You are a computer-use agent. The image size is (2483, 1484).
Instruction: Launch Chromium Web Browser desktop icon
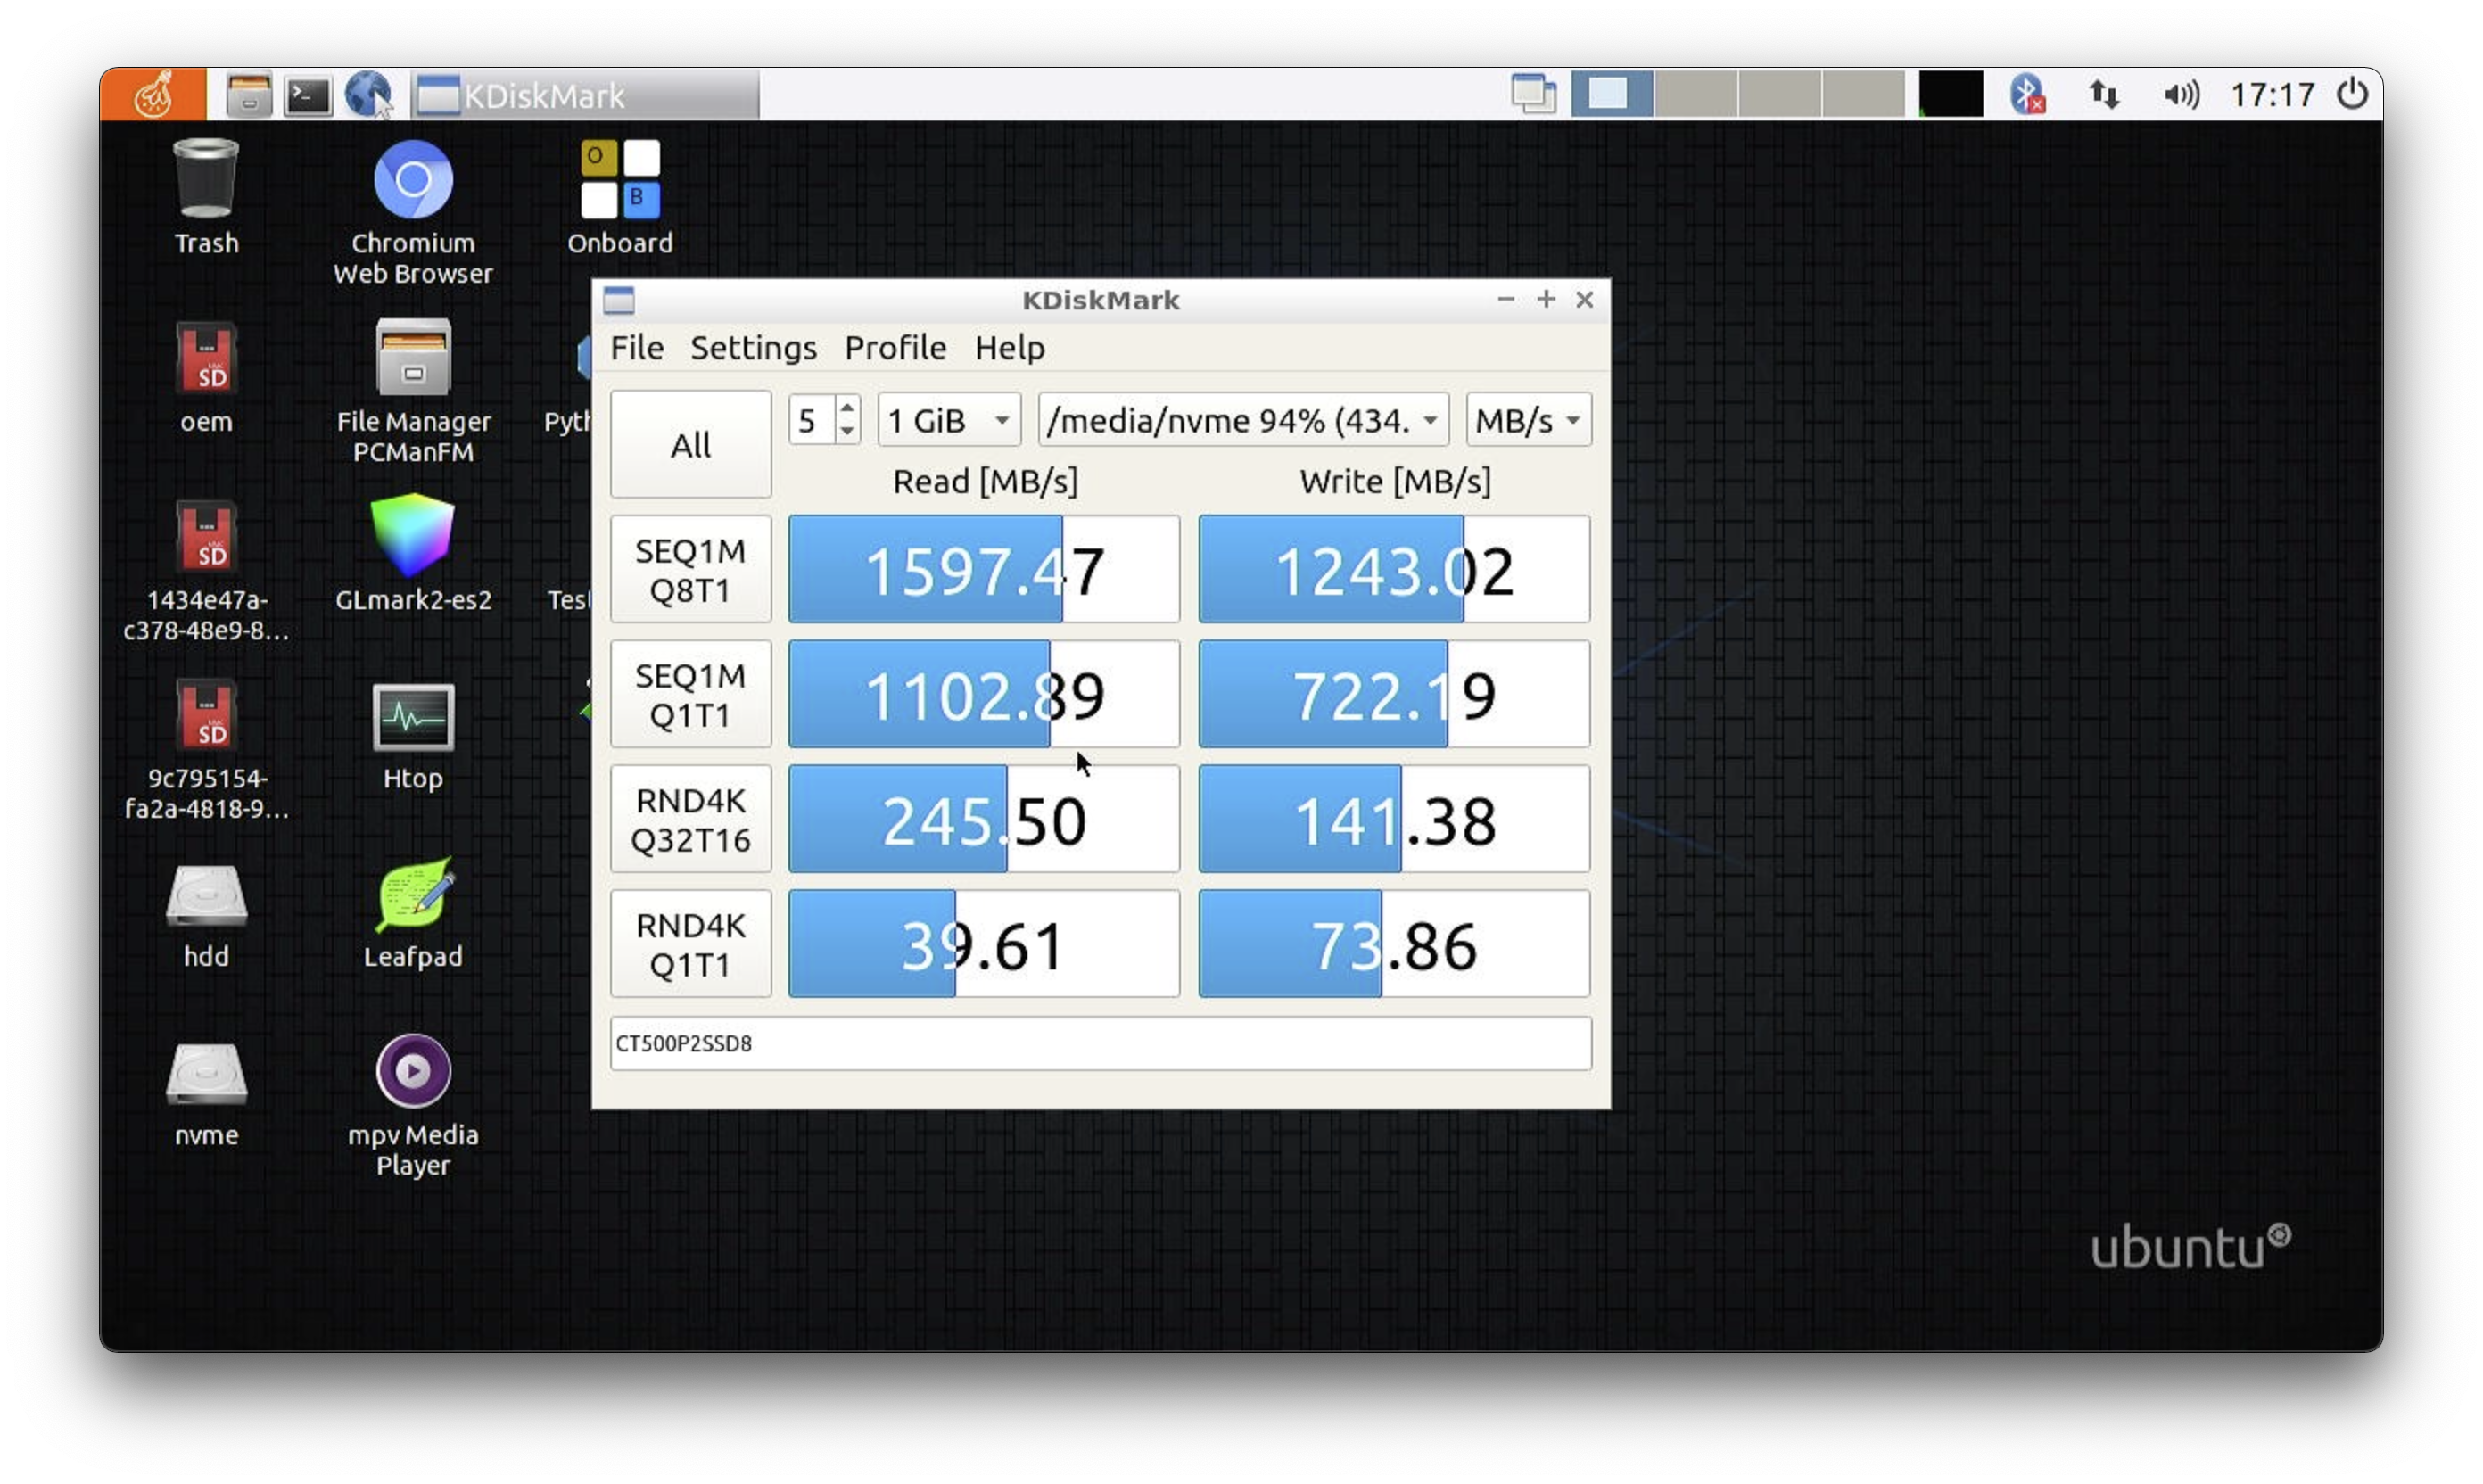413,212
